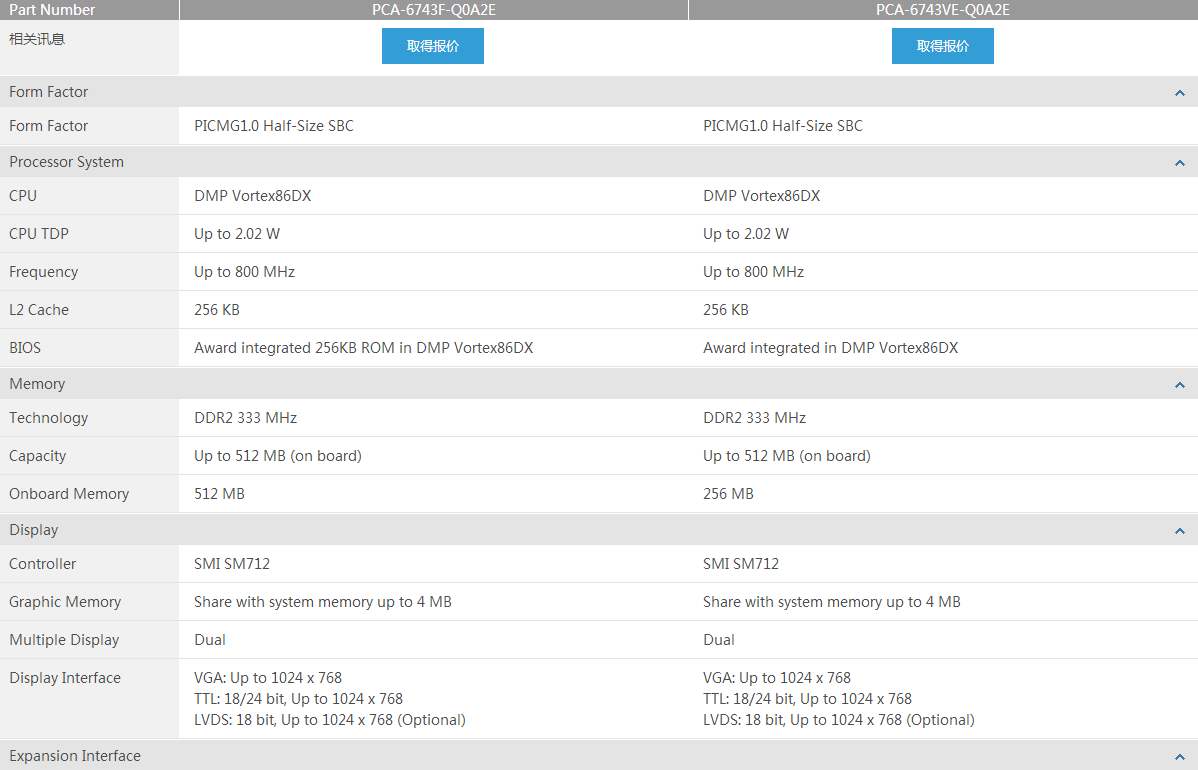The height and width of the screenshot is (770, 1198).
Task: Select the '256 MB' onboard memory value
Action: tap(728, 493)
